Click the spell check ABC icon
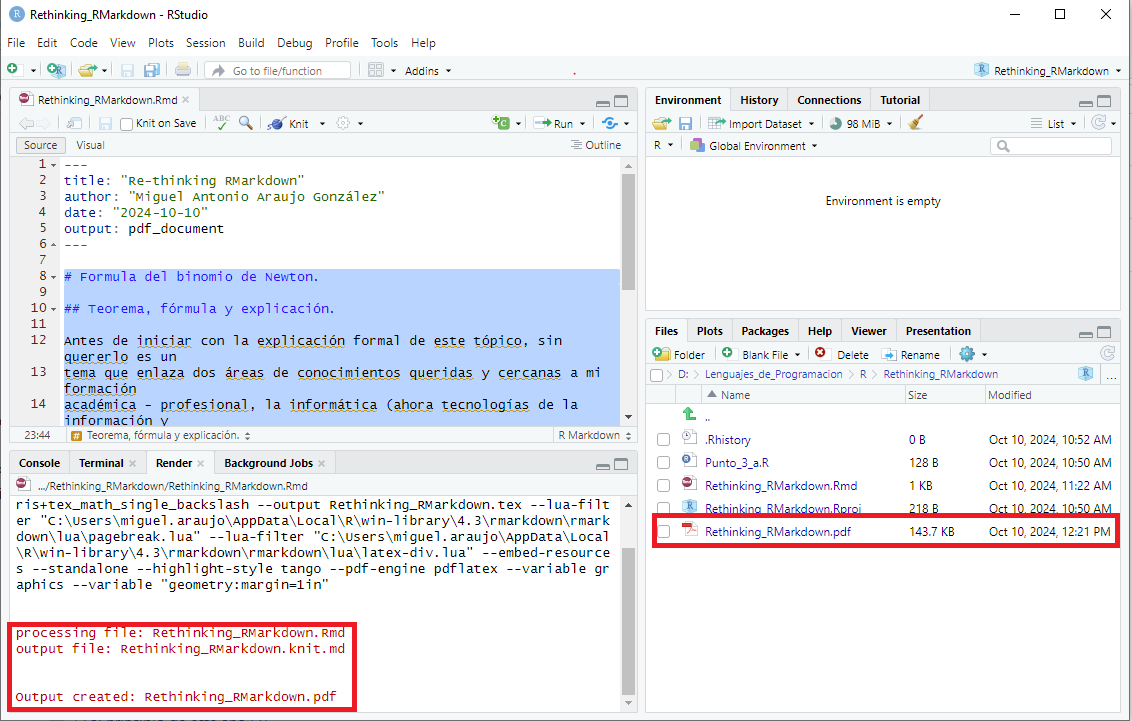The height and width of the screenshot is (721, 1132). point(221,123)
